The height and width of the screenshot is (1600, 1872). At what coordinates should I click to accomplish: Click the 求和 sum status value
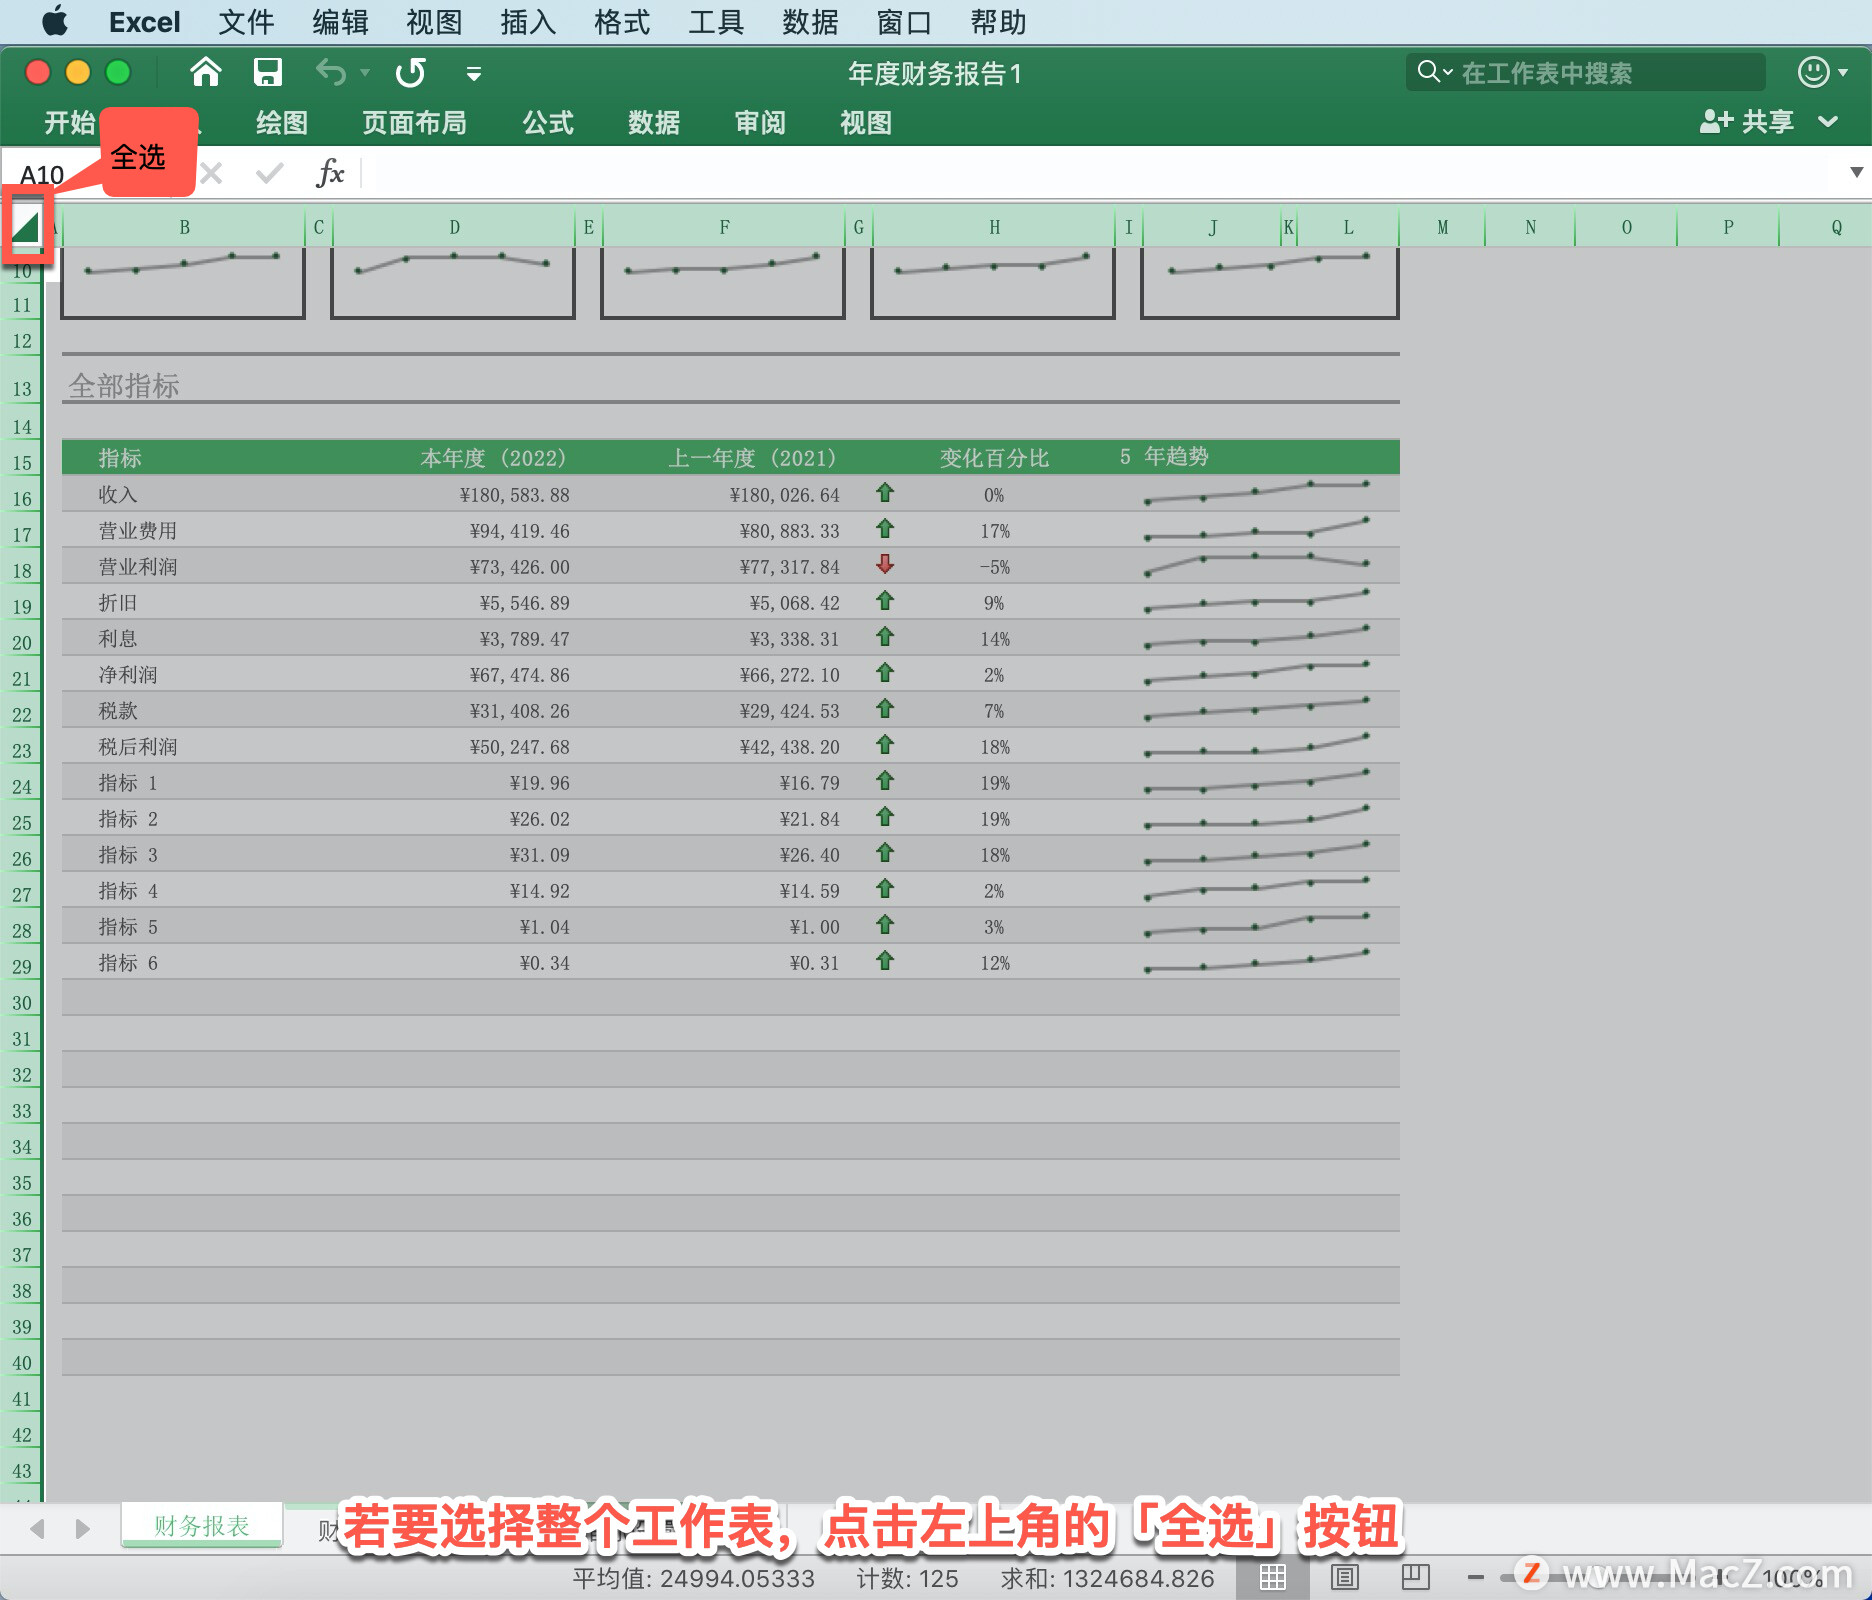pyautogui.click(x=1108, y=1579)
